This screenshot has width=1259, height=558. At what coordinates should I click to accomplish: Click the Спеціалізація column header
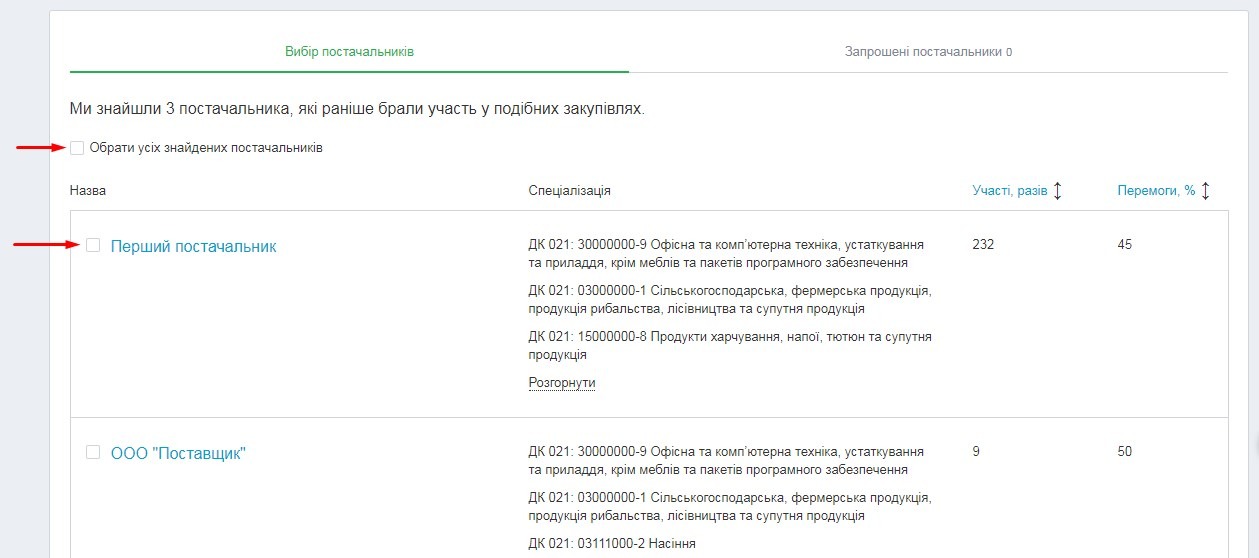569,191
